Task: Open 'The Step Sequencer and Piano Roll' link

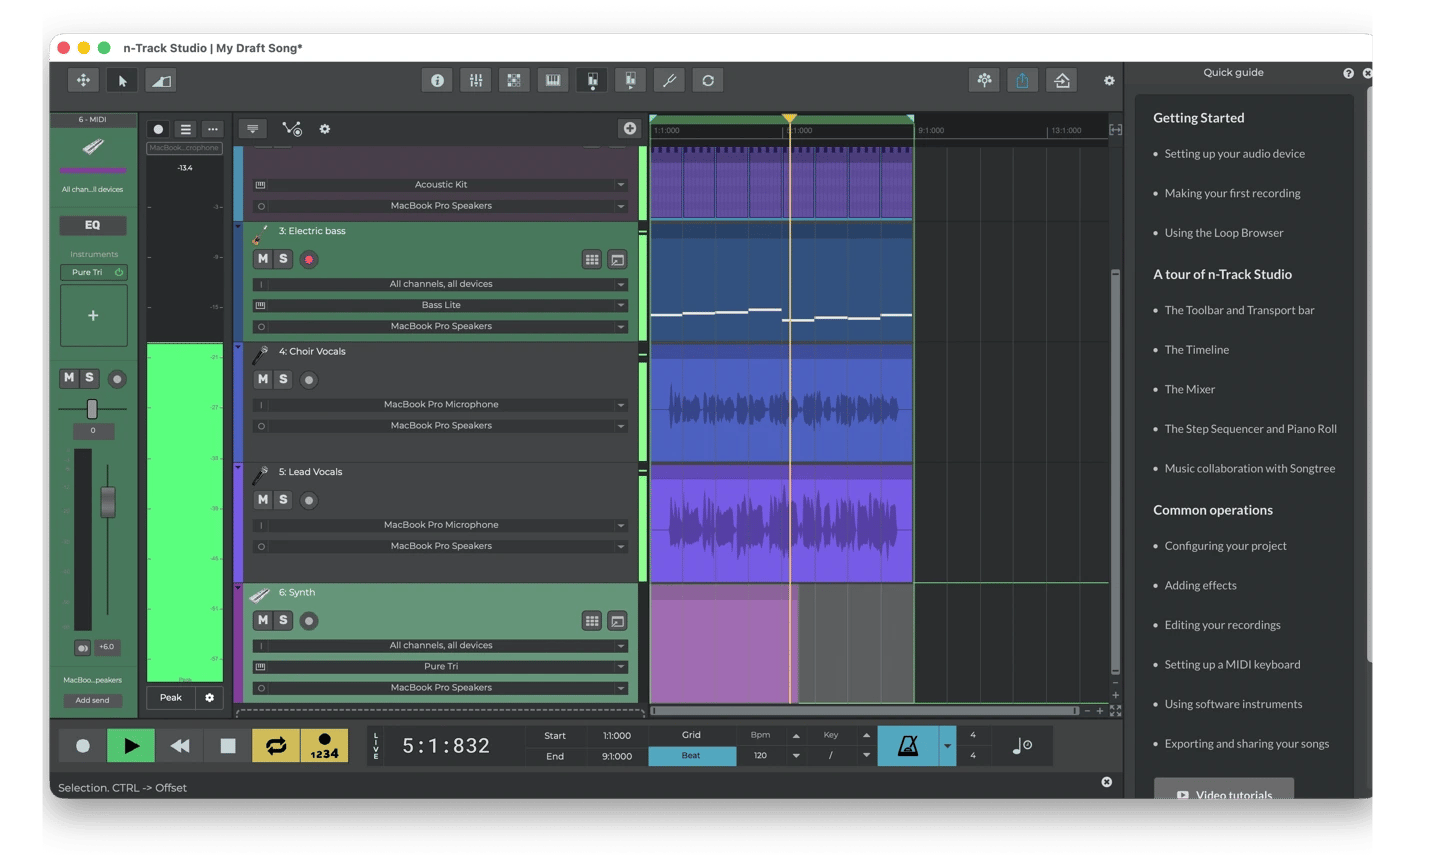Action: (1250, 429)
